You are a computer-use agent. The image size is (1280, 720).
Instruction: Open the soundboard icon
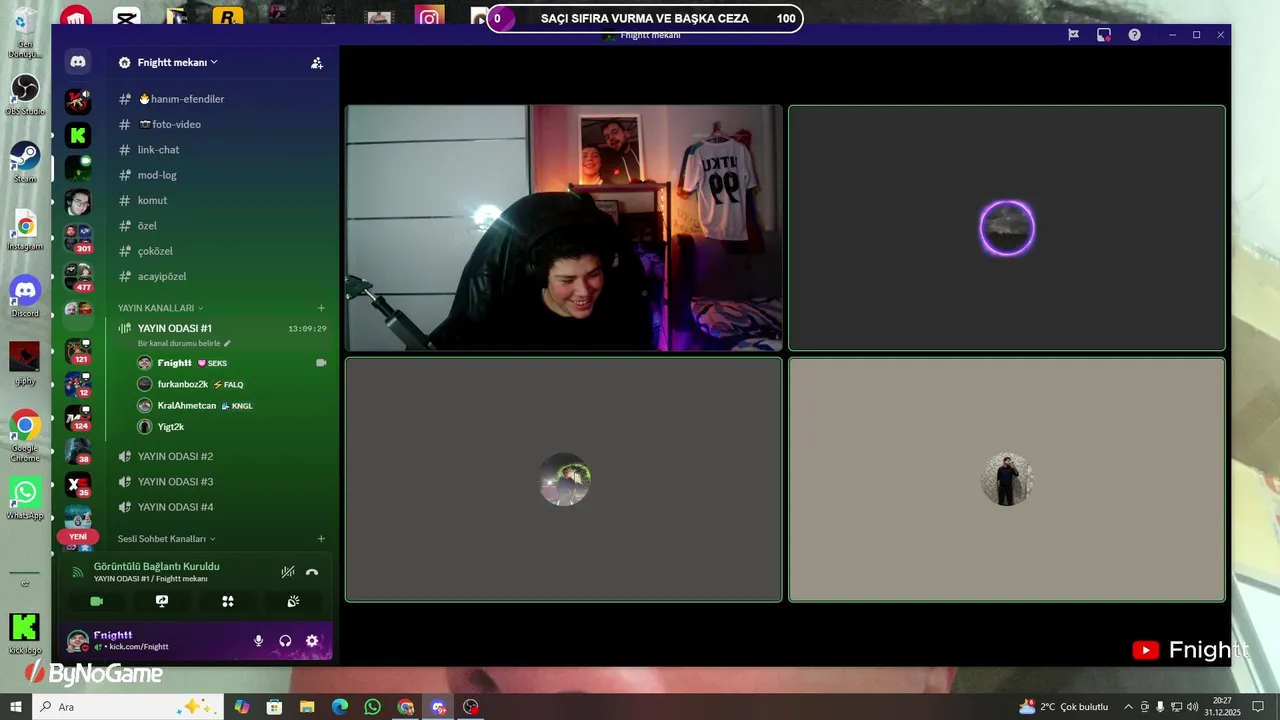tap(293, 601)
